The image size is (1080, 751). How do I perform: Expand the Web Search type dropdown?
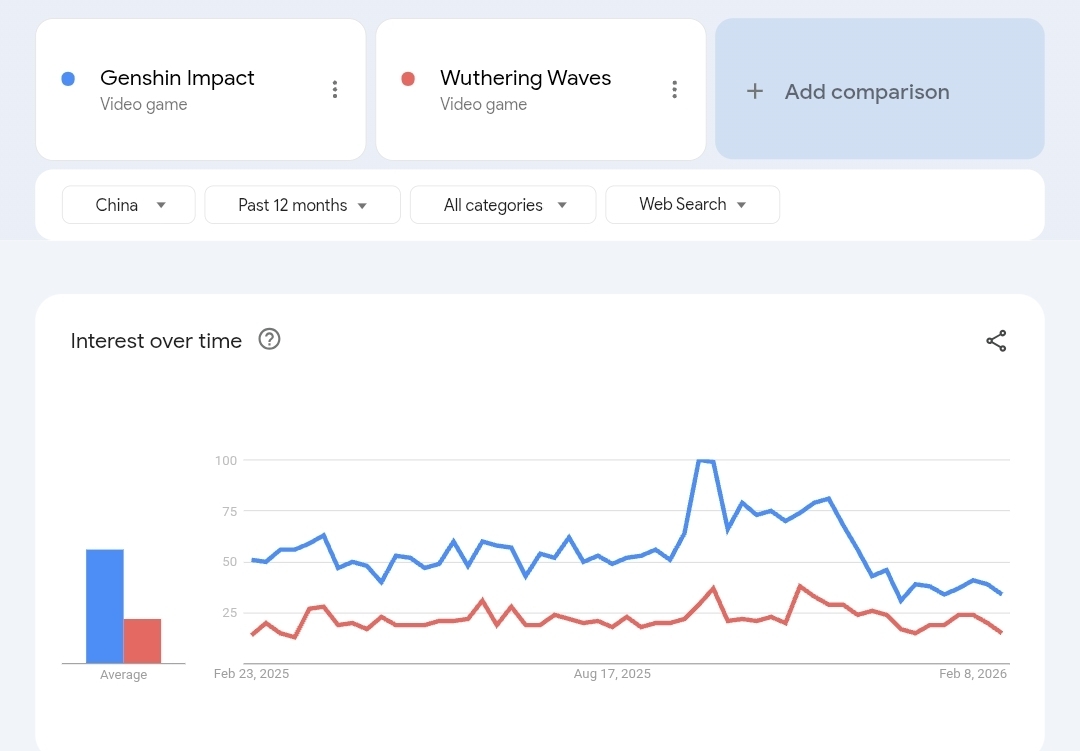click(x=692, y=204)
